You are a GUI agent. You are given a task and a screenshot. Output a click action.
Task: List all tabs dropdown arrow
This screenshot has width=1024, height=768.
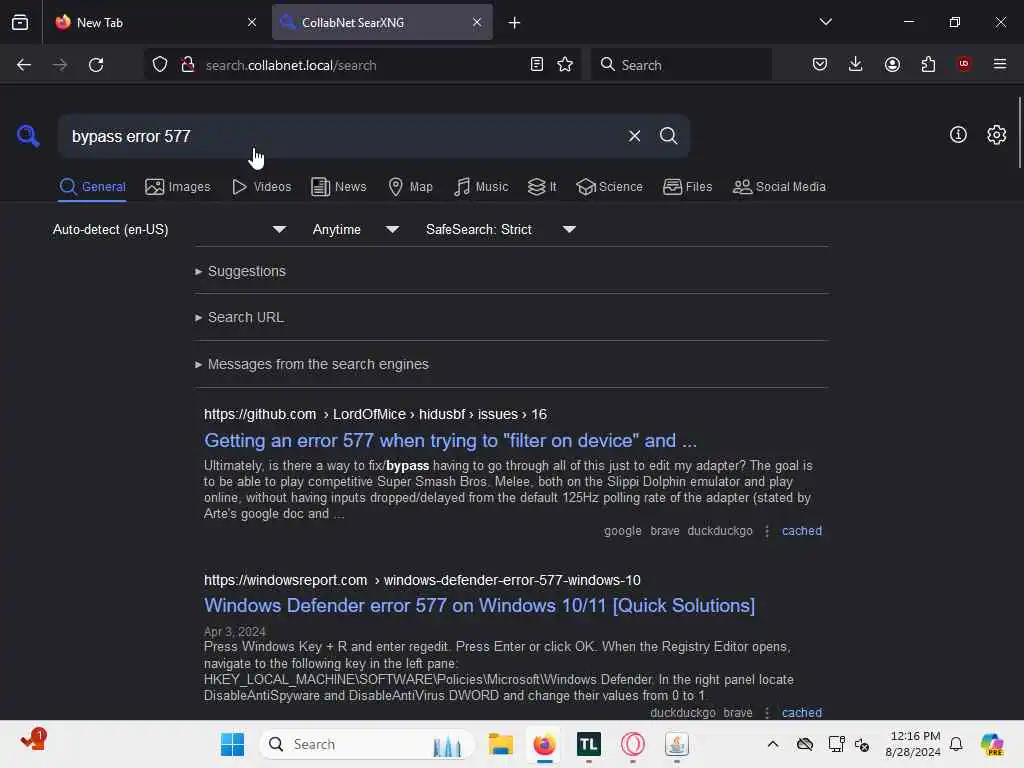pyautogui.click(x=825, y=22)
